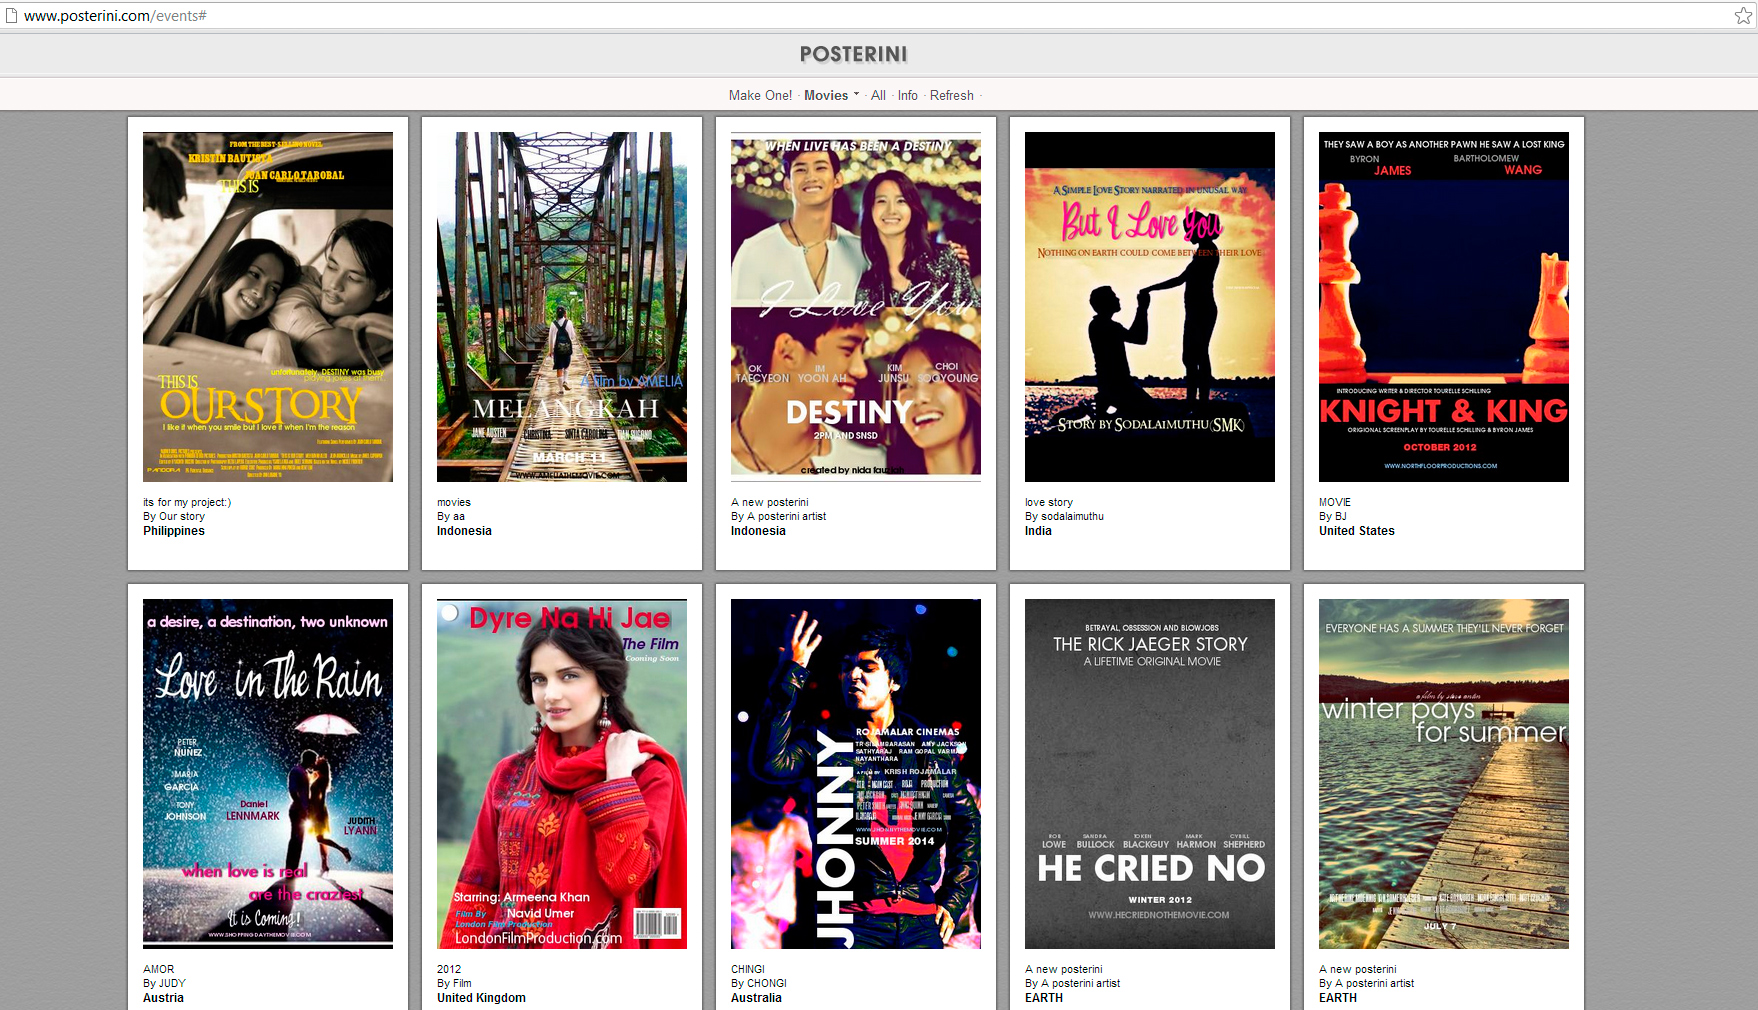Open the Our Story poster thumbnail
Screen dimensions: 1758x1010
268,307
